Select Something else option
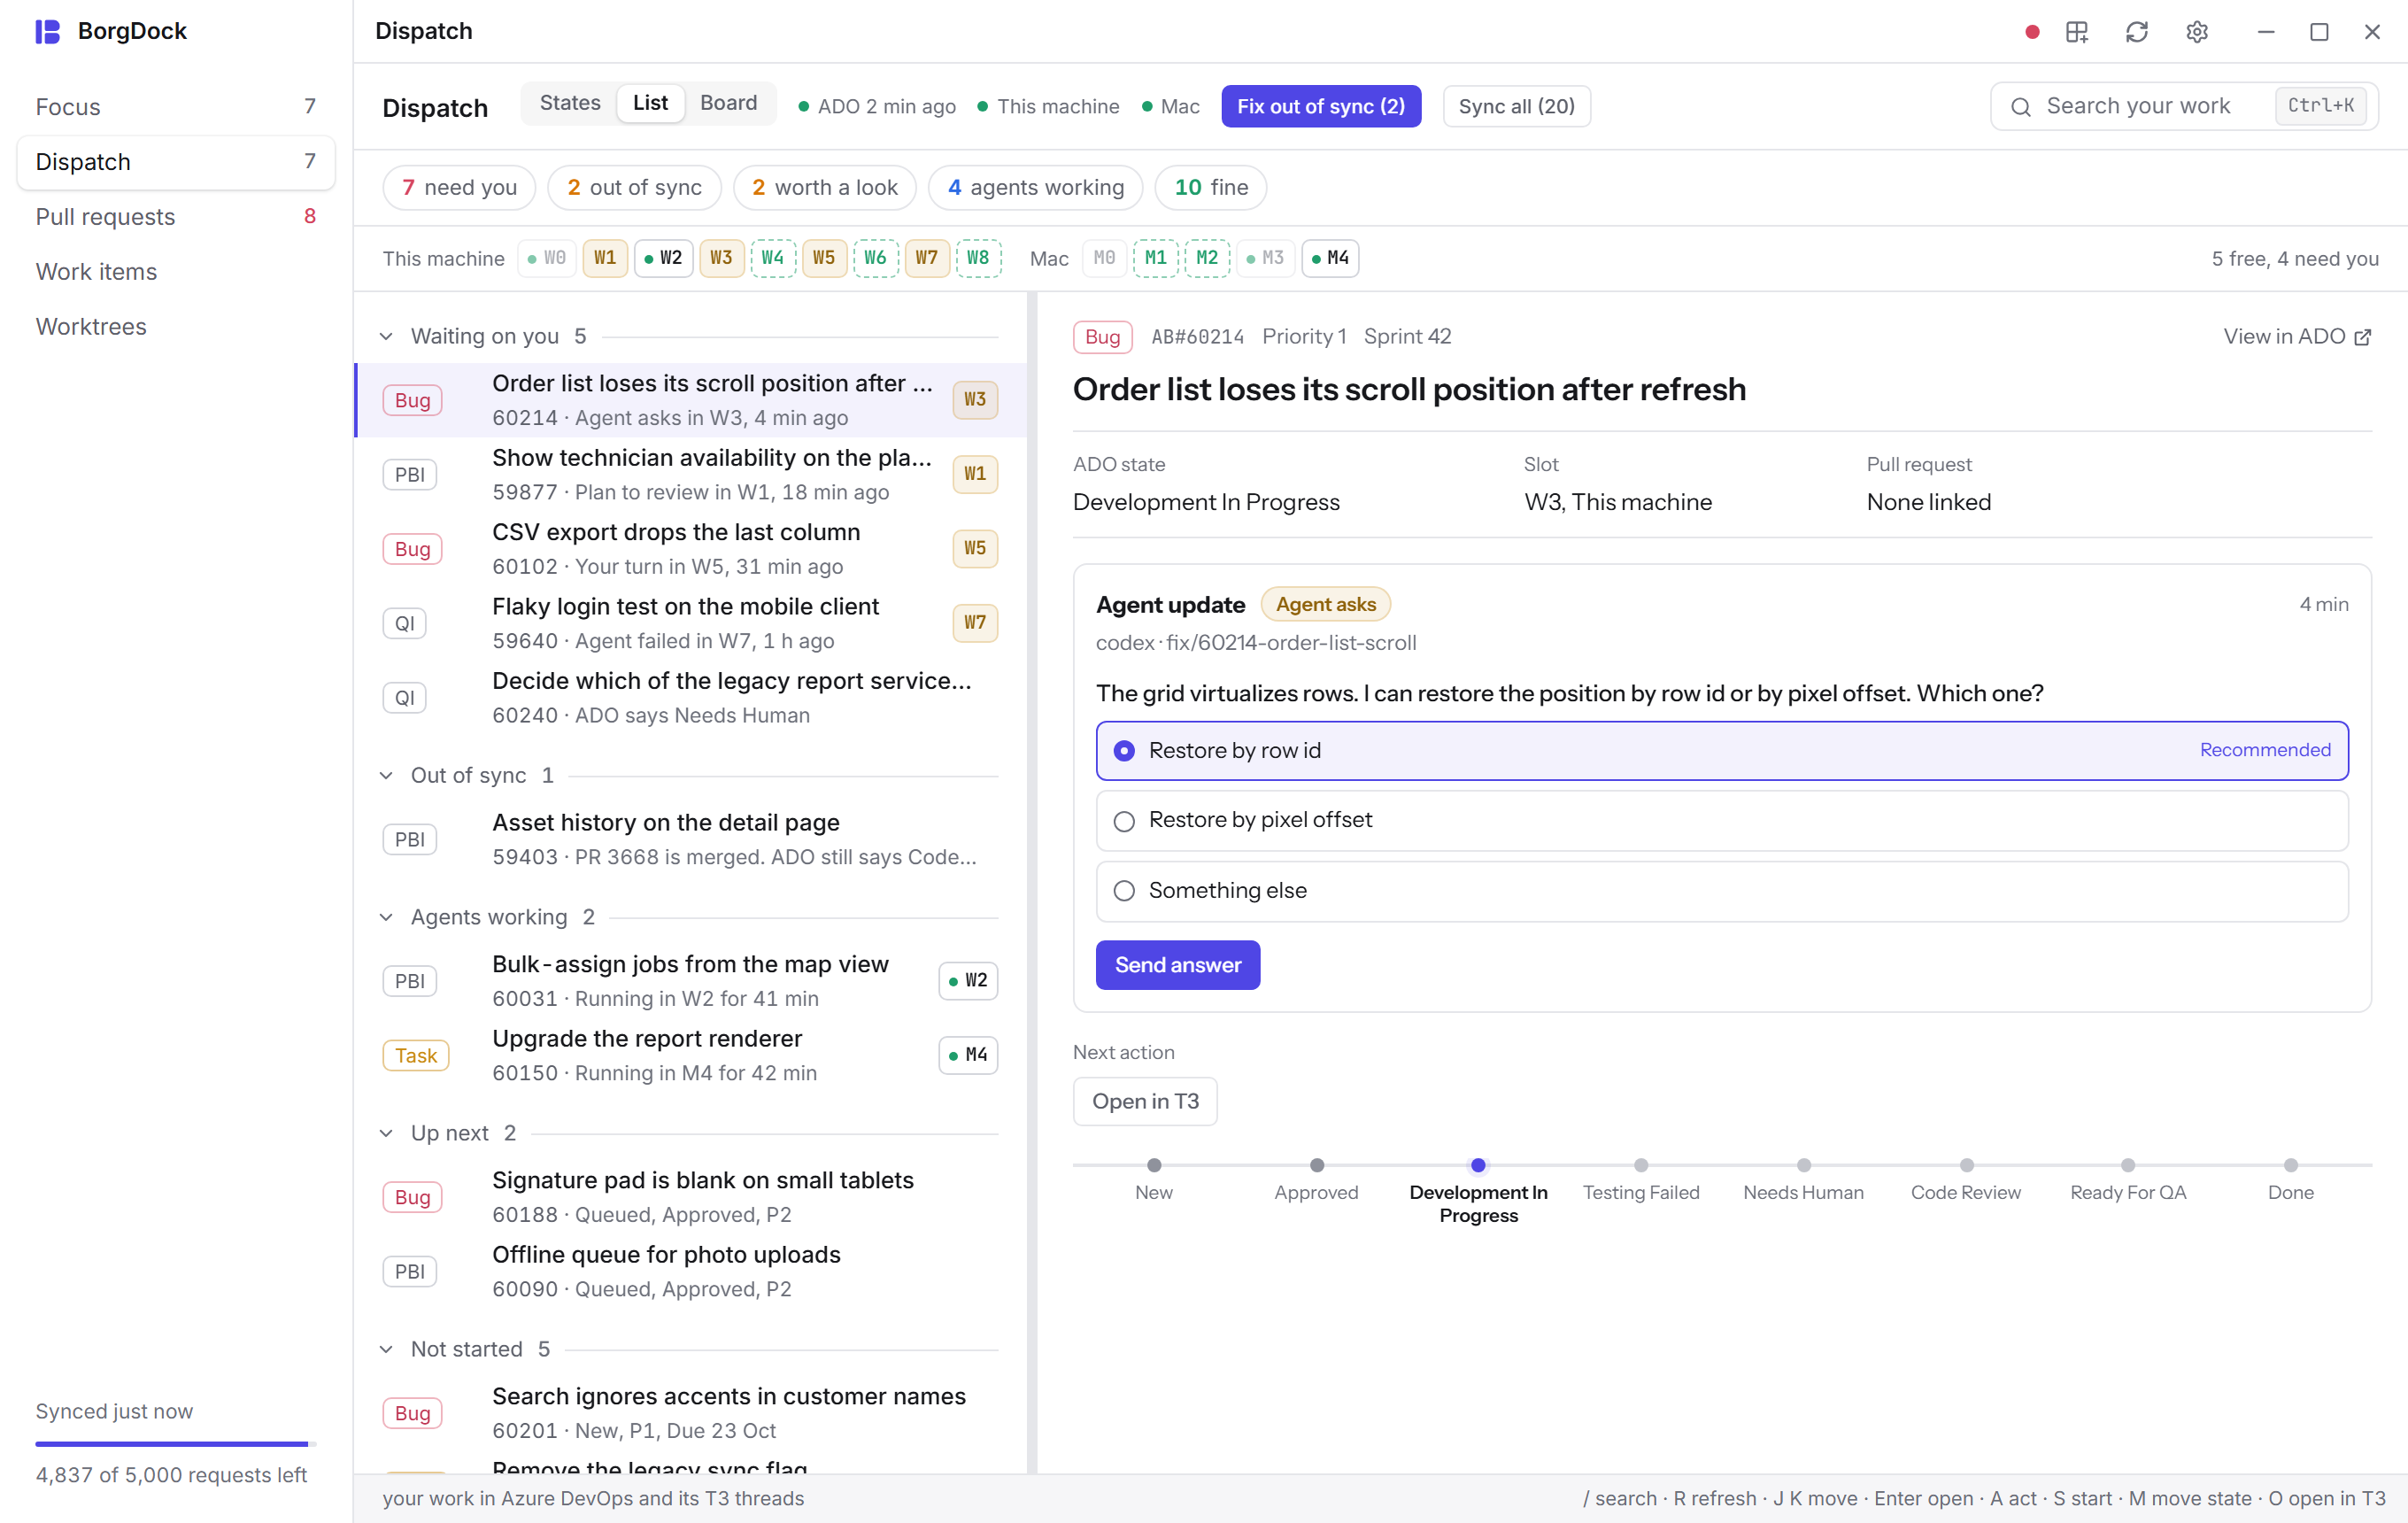The height and width of the screenshot is (1523, 2408). [1722, 891]
